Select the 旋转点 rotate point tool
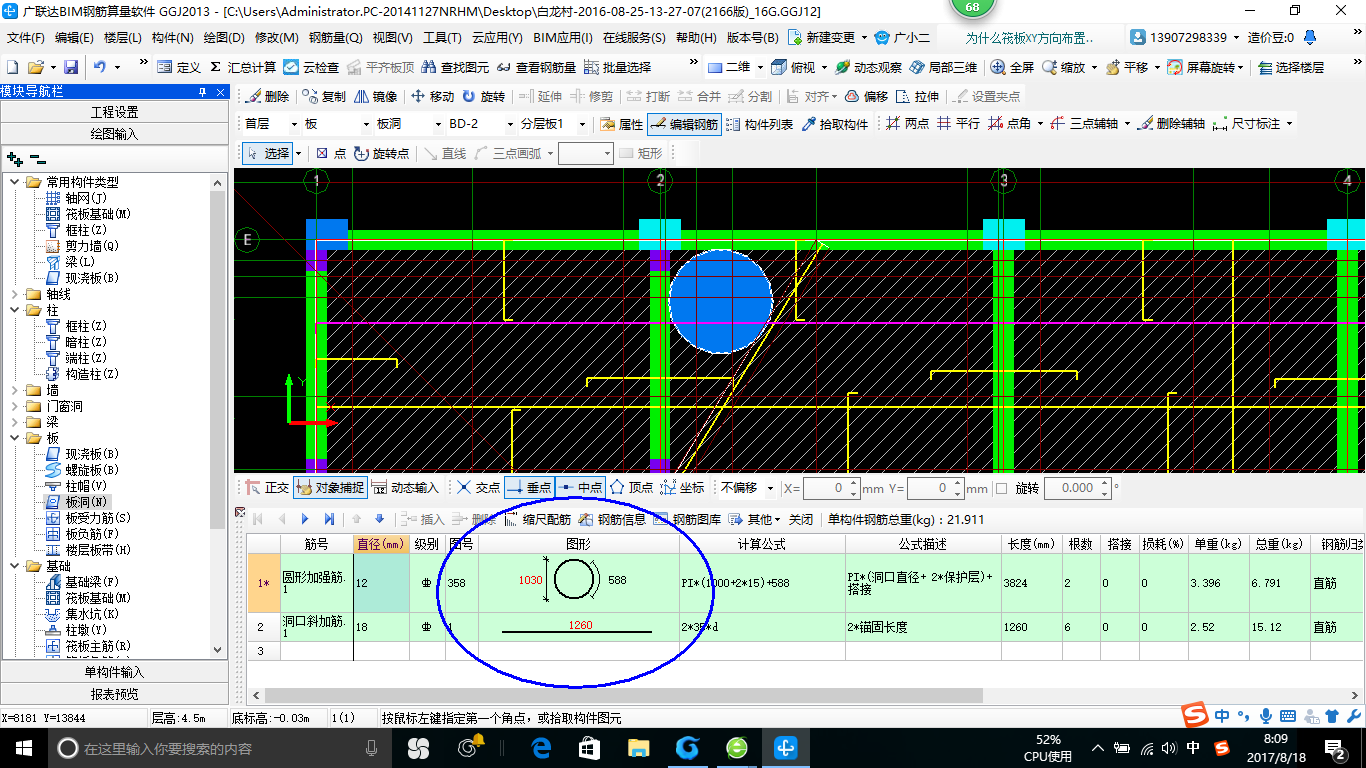Image resolution: width=1366 pixels, height=768 pixels. coord(382,153)
